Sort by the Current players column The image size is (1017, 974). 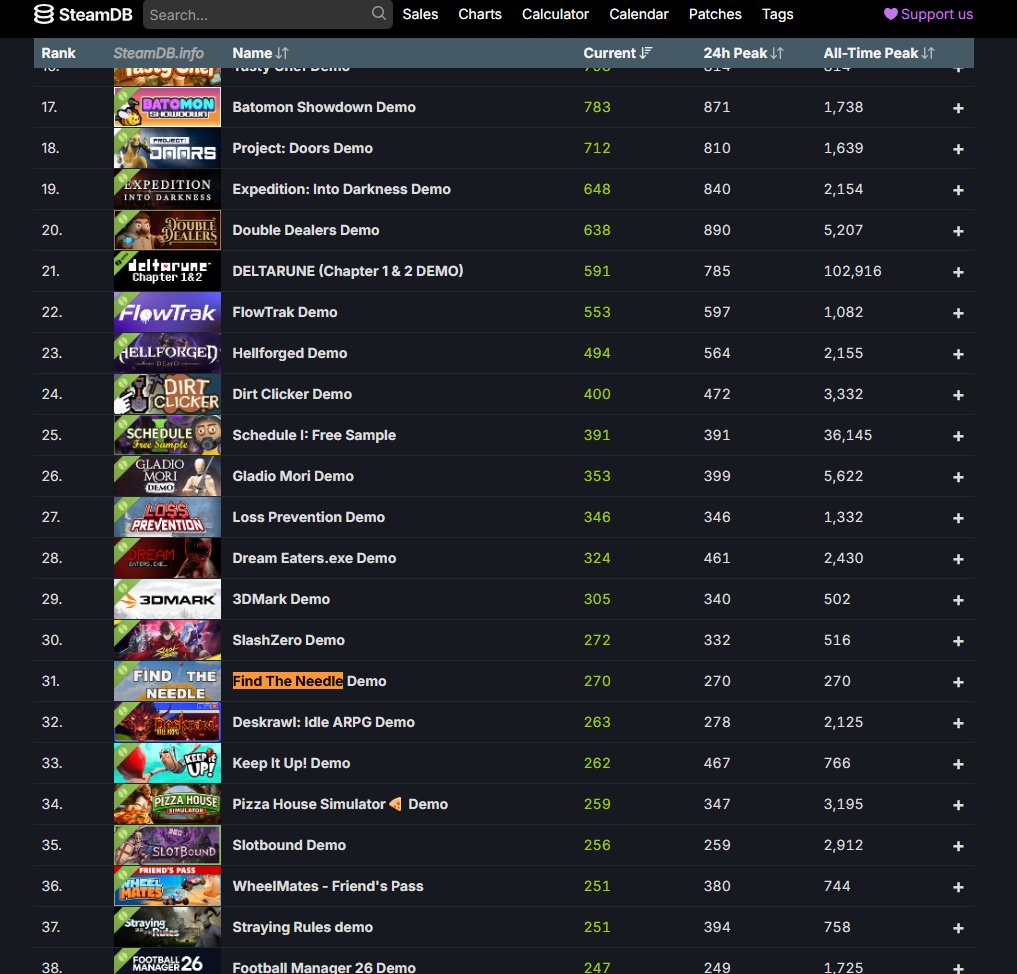click(x=618, y=53)
